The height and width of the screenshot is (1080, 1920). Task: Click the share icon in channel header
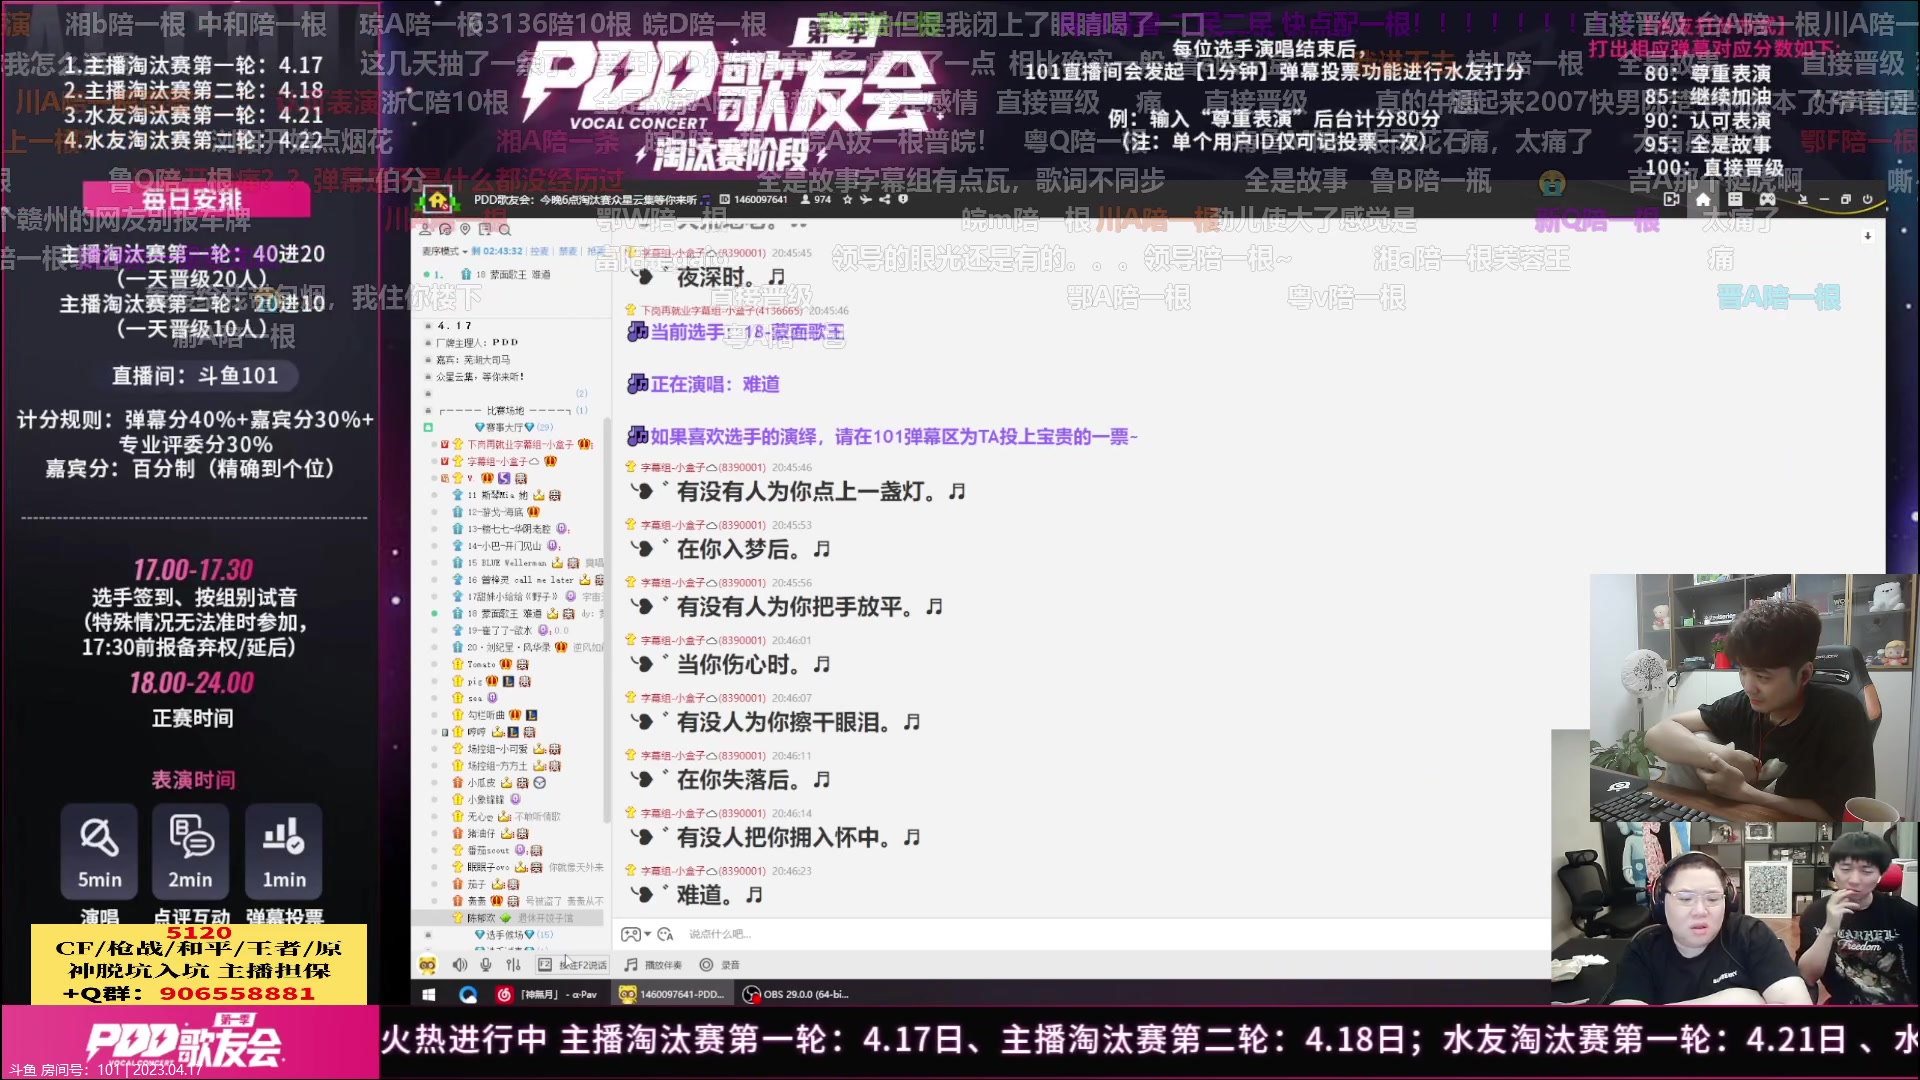(884, 199)
